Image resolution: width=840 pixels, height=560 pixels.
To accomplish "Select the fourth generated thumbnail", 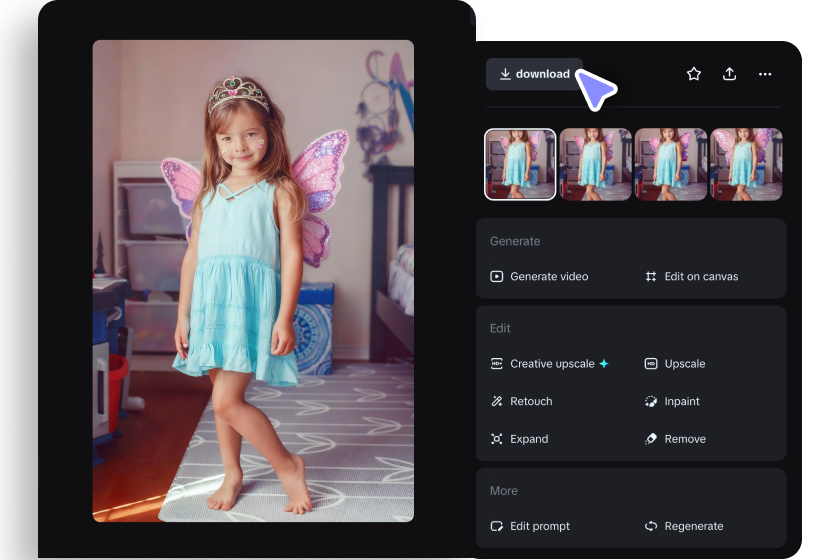I will click(x=746, y=164).
